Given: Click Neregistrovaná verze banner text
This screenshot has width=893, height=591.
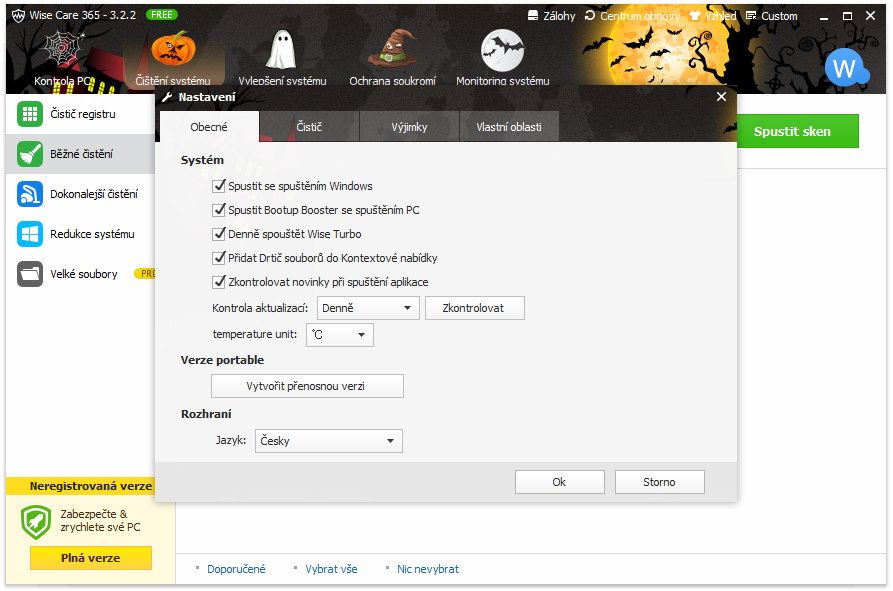Looking at the screenshot, I should coord(91,486).
